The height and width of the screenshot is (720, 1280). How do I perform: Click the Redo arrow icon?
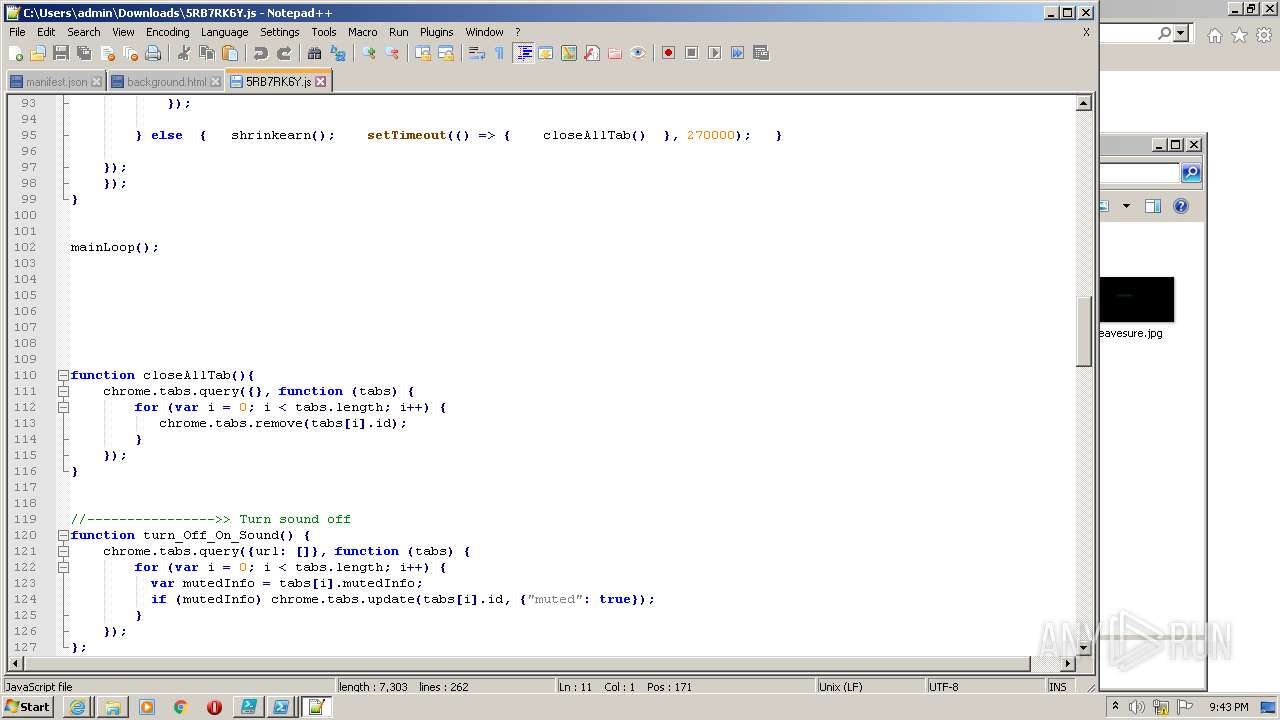[284, 53]
